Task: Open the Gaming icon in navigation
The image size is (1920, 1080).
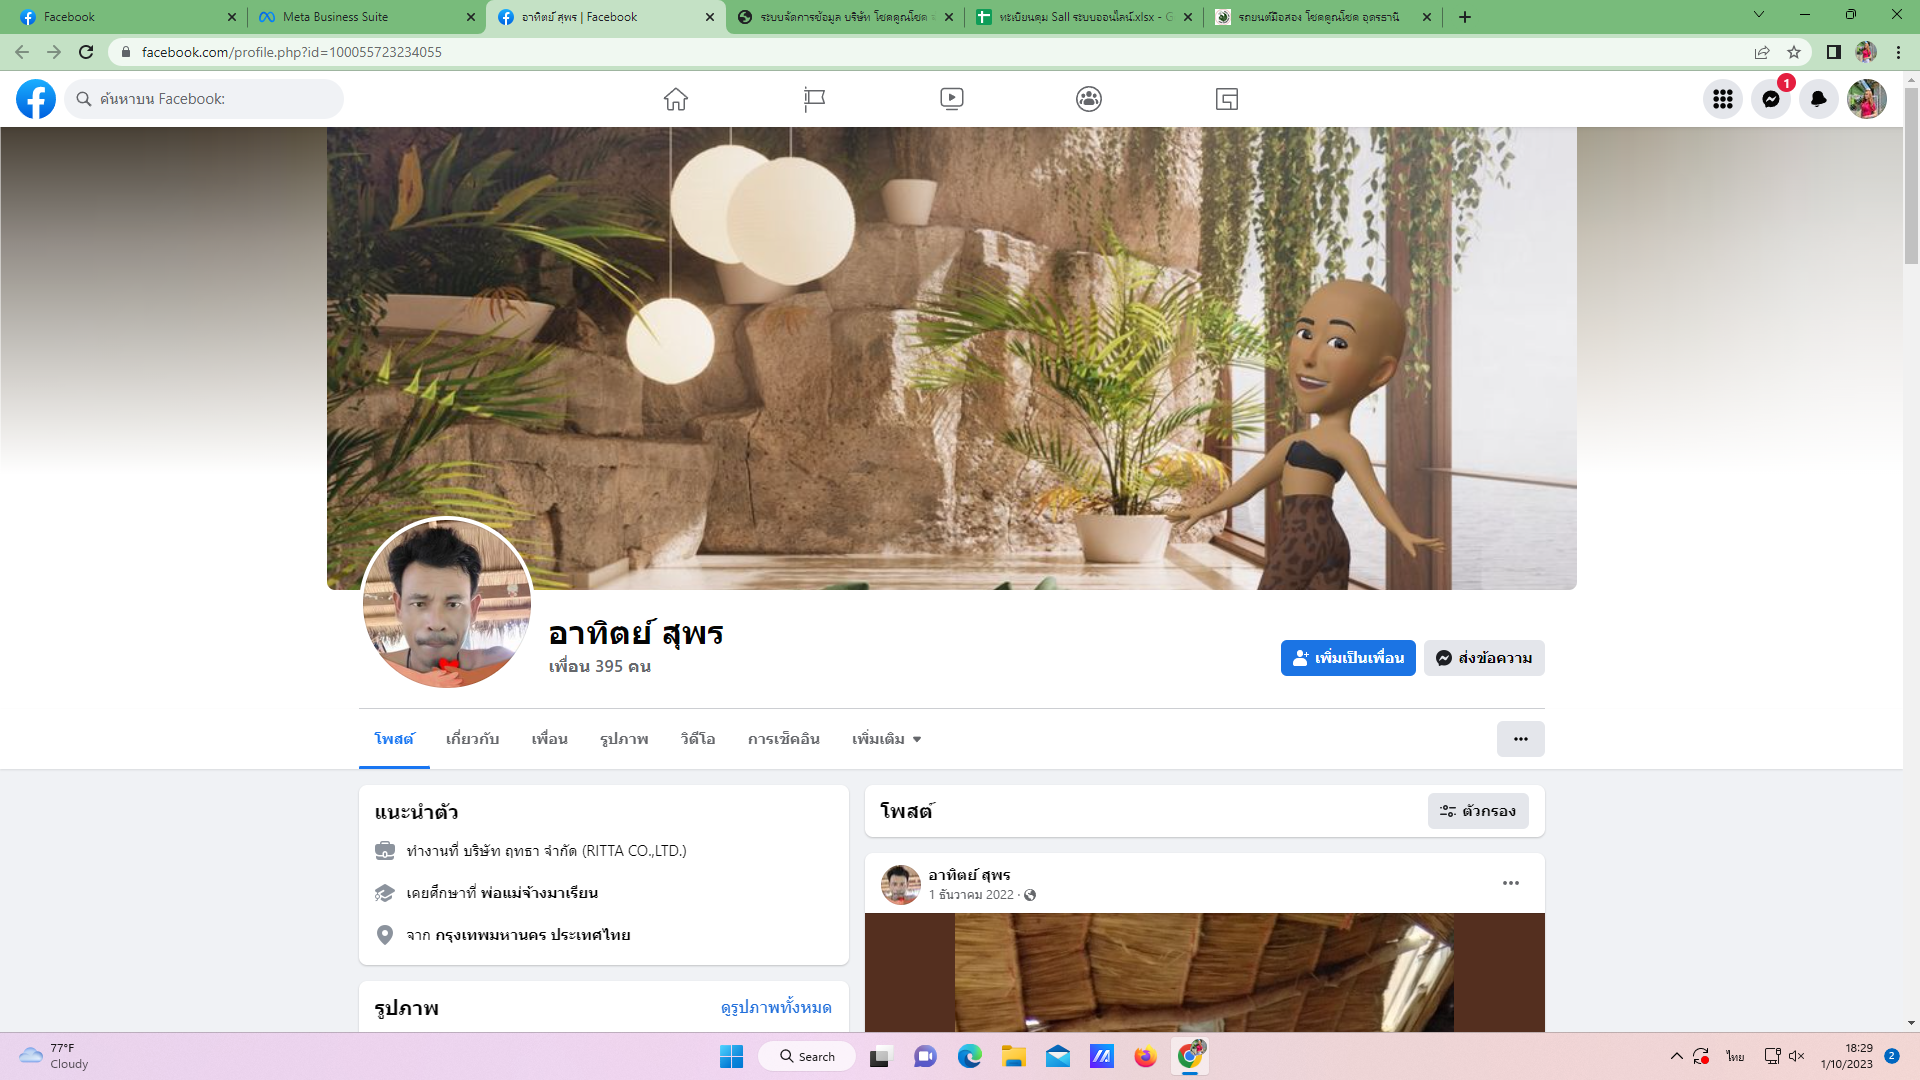Action: (1227, 99)
